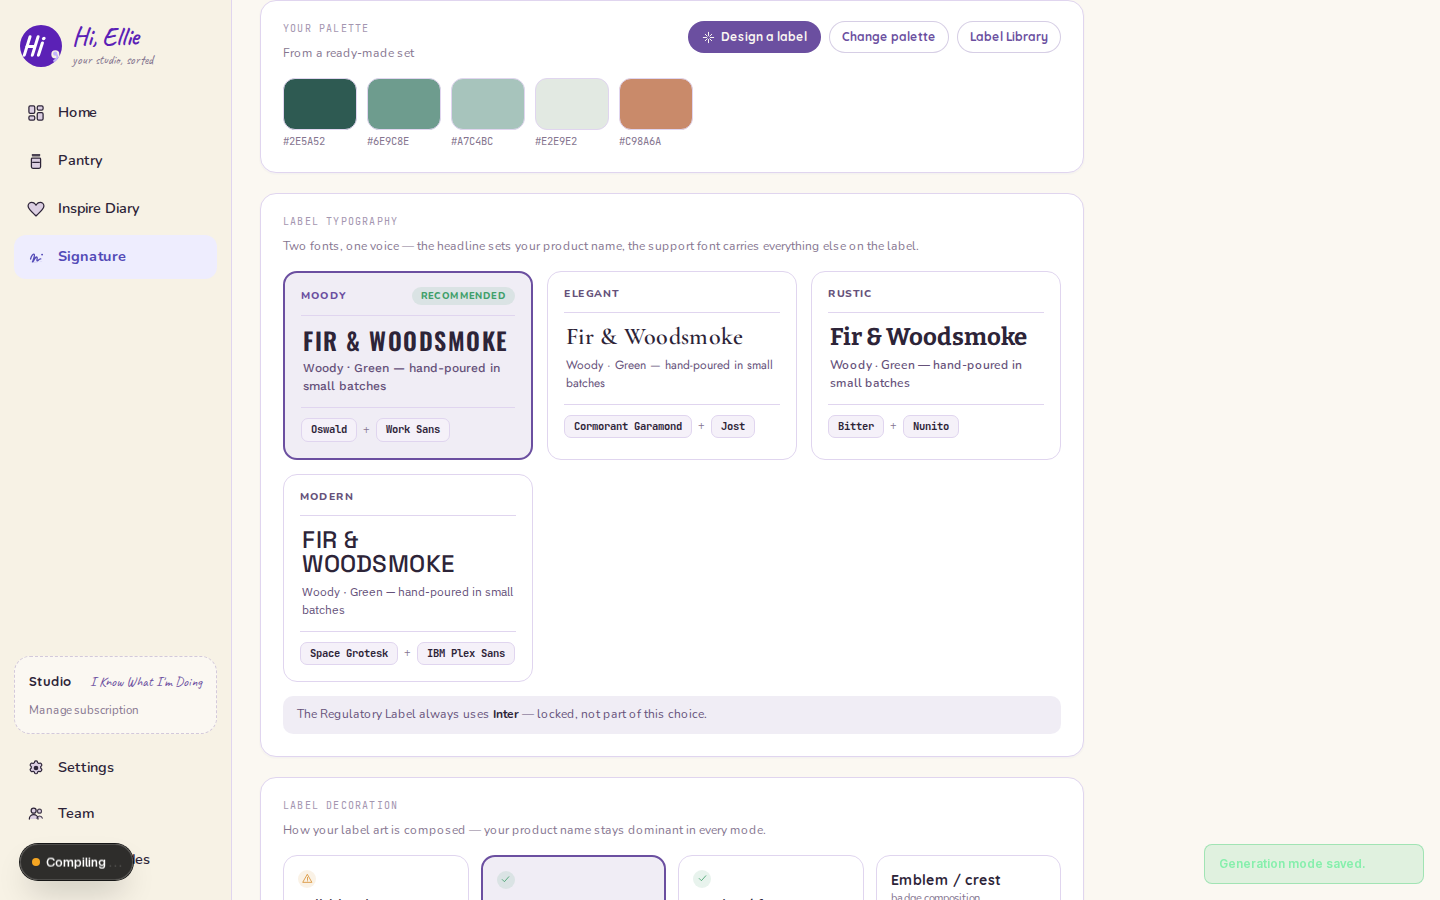The width and height of the screenshot is (1440, 900).
Task: Click the Signature squiggle icon
Action: click(36, 257)
